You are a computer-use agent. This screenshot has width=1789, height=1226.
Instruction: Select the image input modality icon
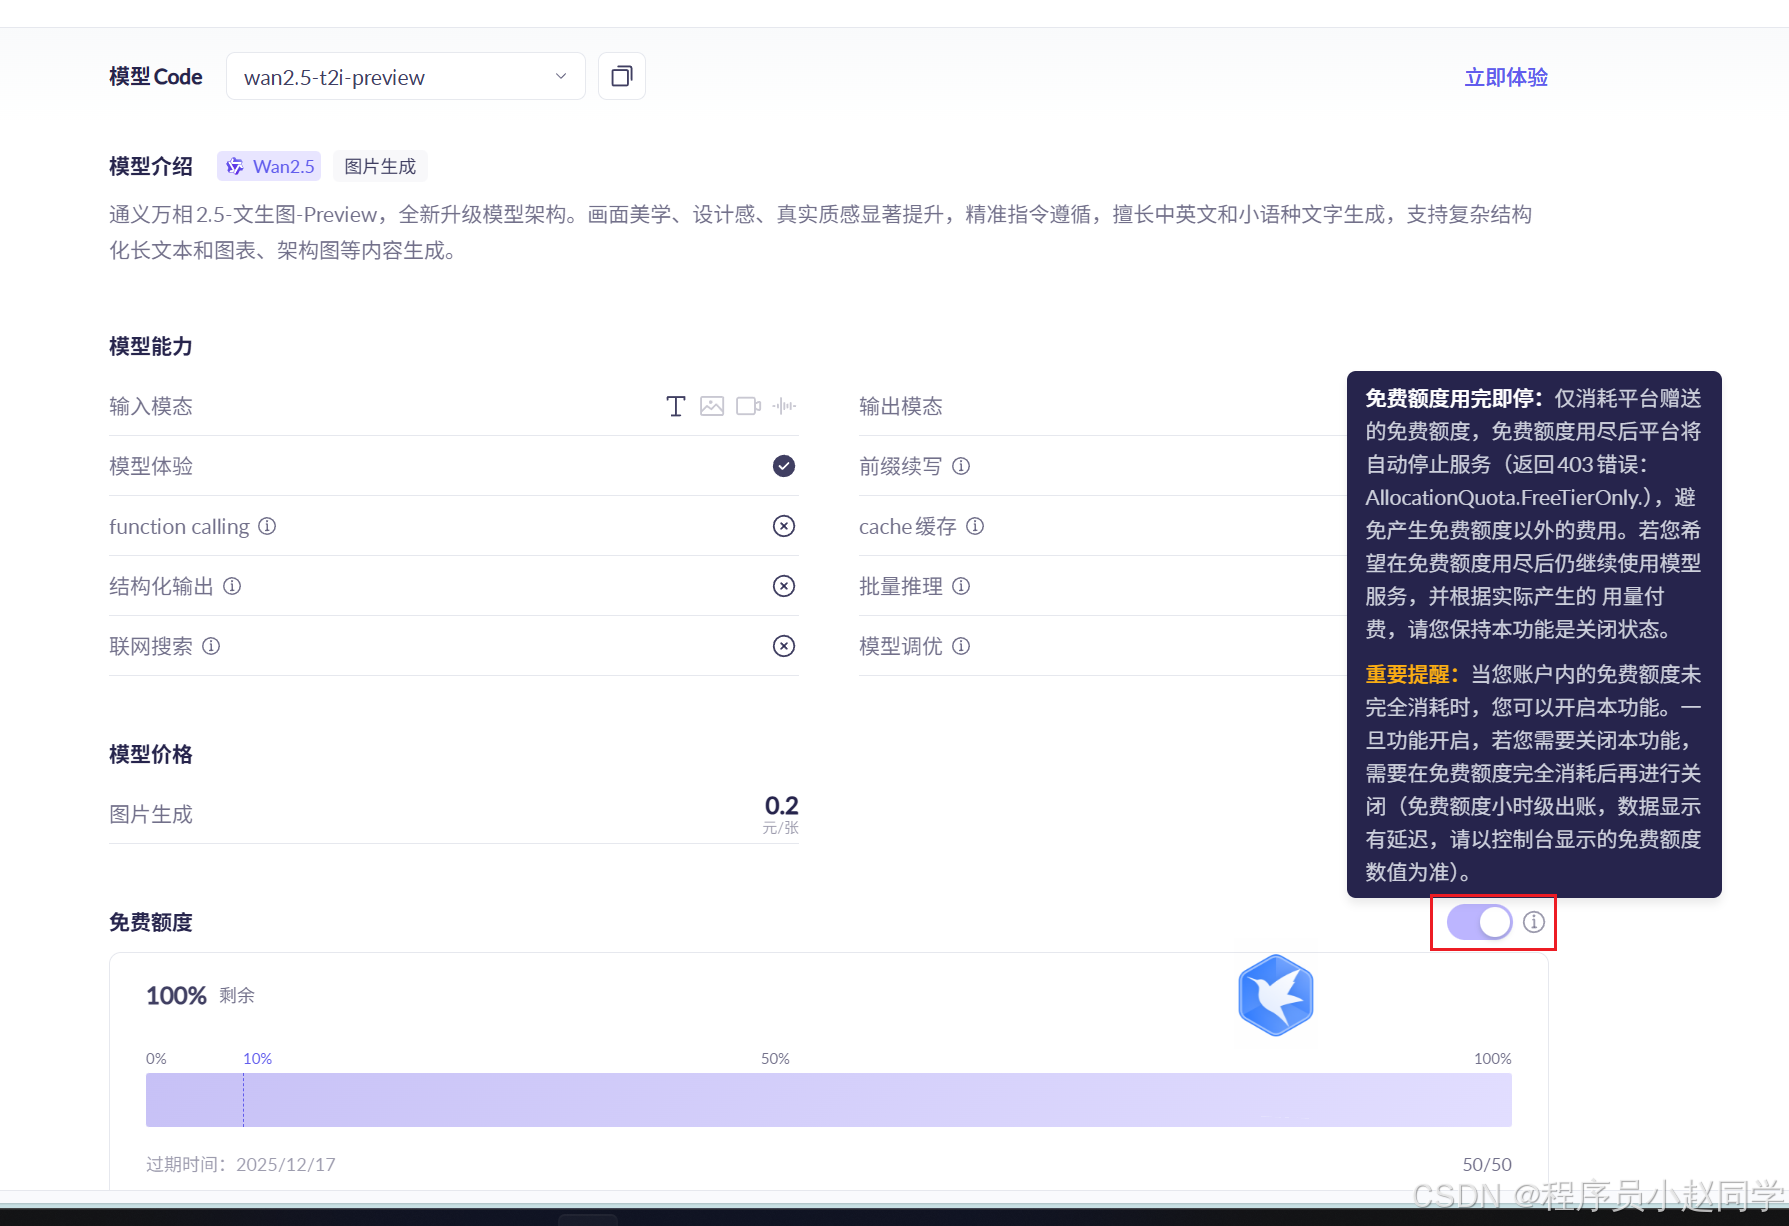(x=712, y=406)
